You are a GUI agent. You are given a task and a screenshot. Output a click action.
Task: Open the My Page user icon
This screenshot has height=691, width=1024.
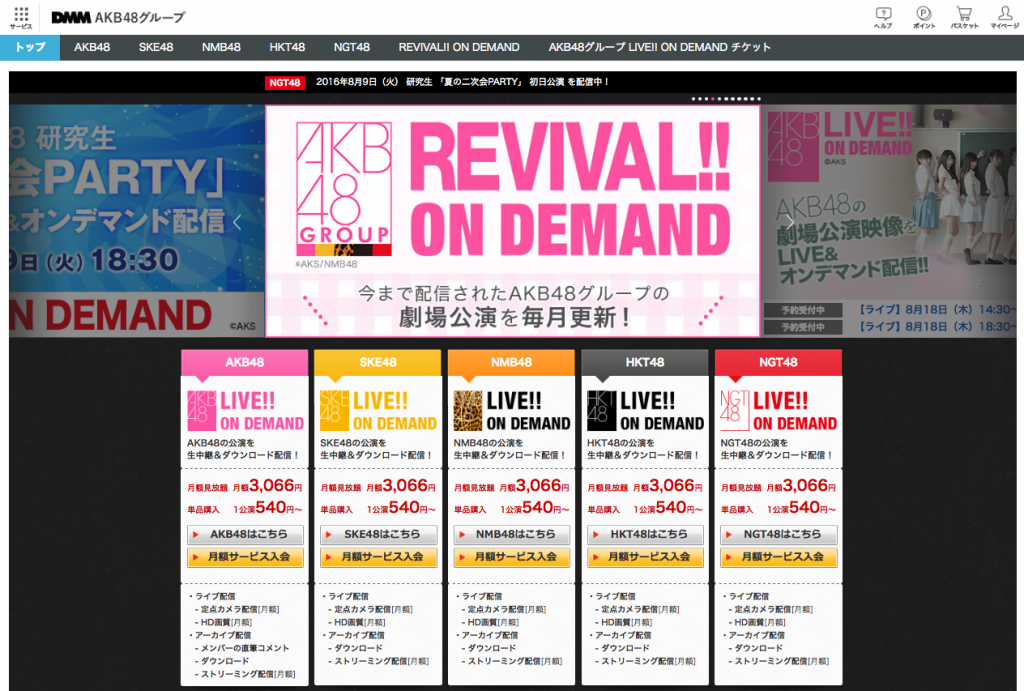1004,17
